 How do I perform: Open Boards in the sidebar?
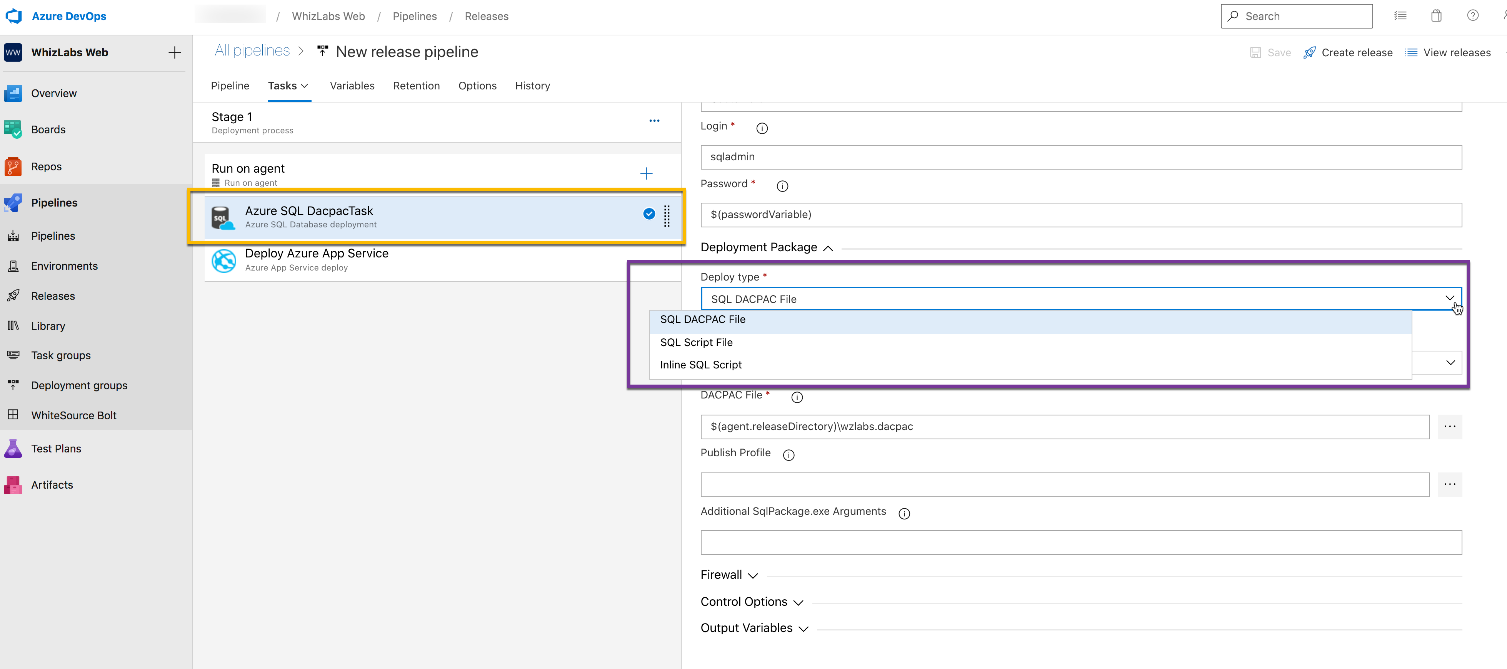point(48,129)
